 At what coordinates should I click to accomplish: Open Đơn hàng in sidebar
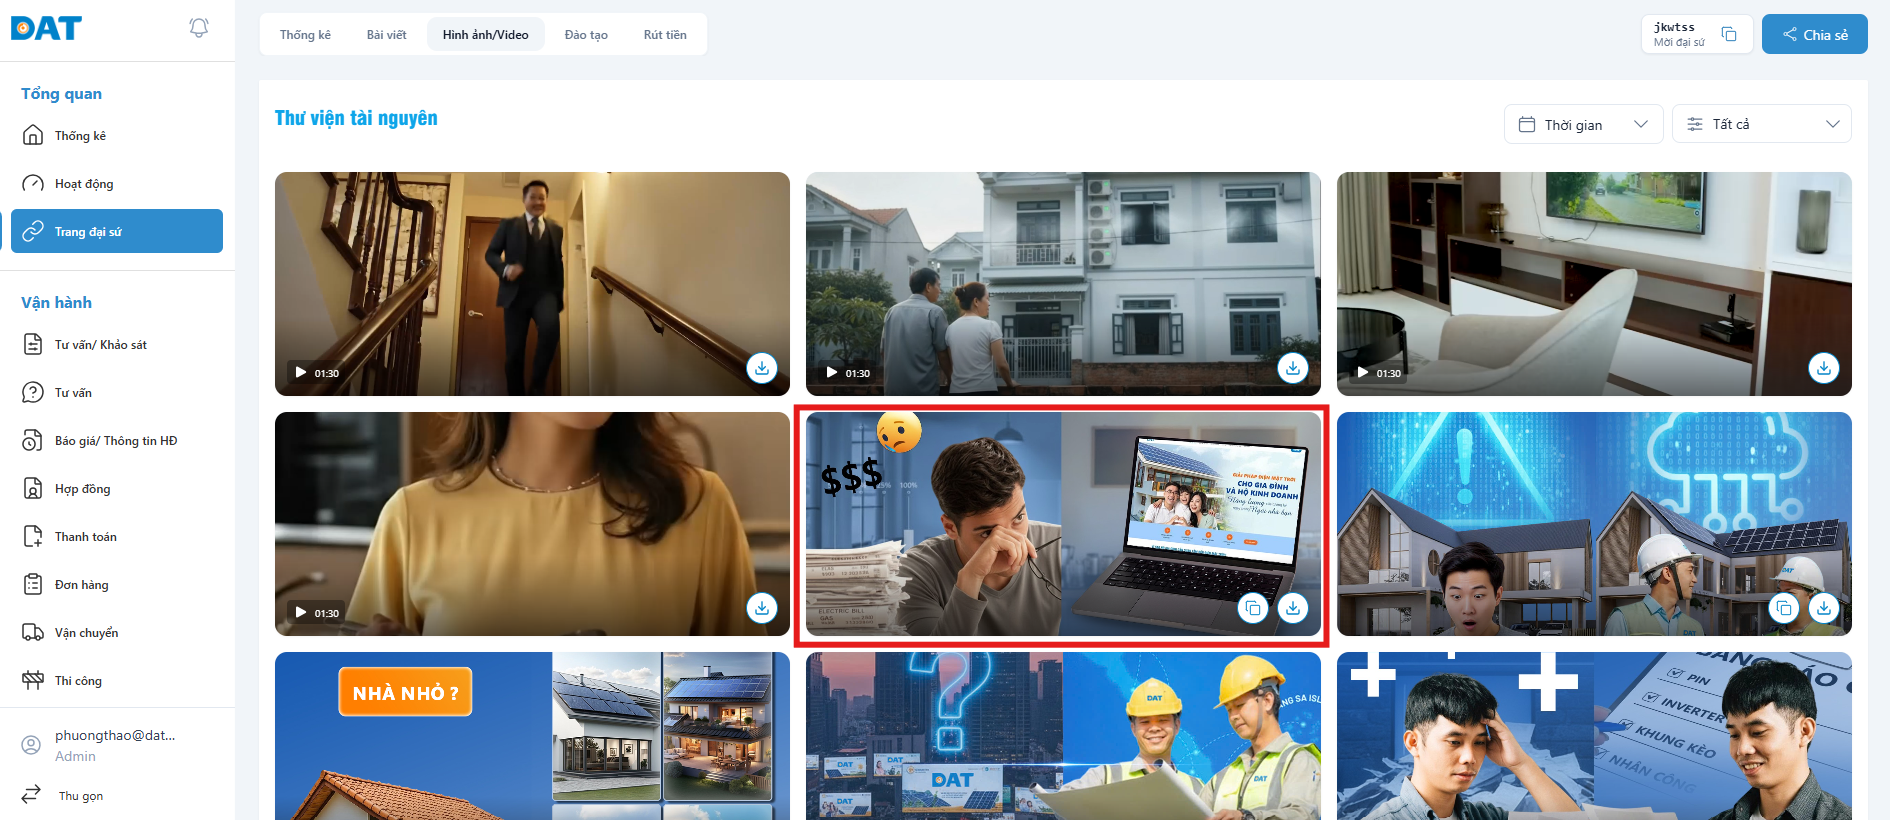coord(117,584)
